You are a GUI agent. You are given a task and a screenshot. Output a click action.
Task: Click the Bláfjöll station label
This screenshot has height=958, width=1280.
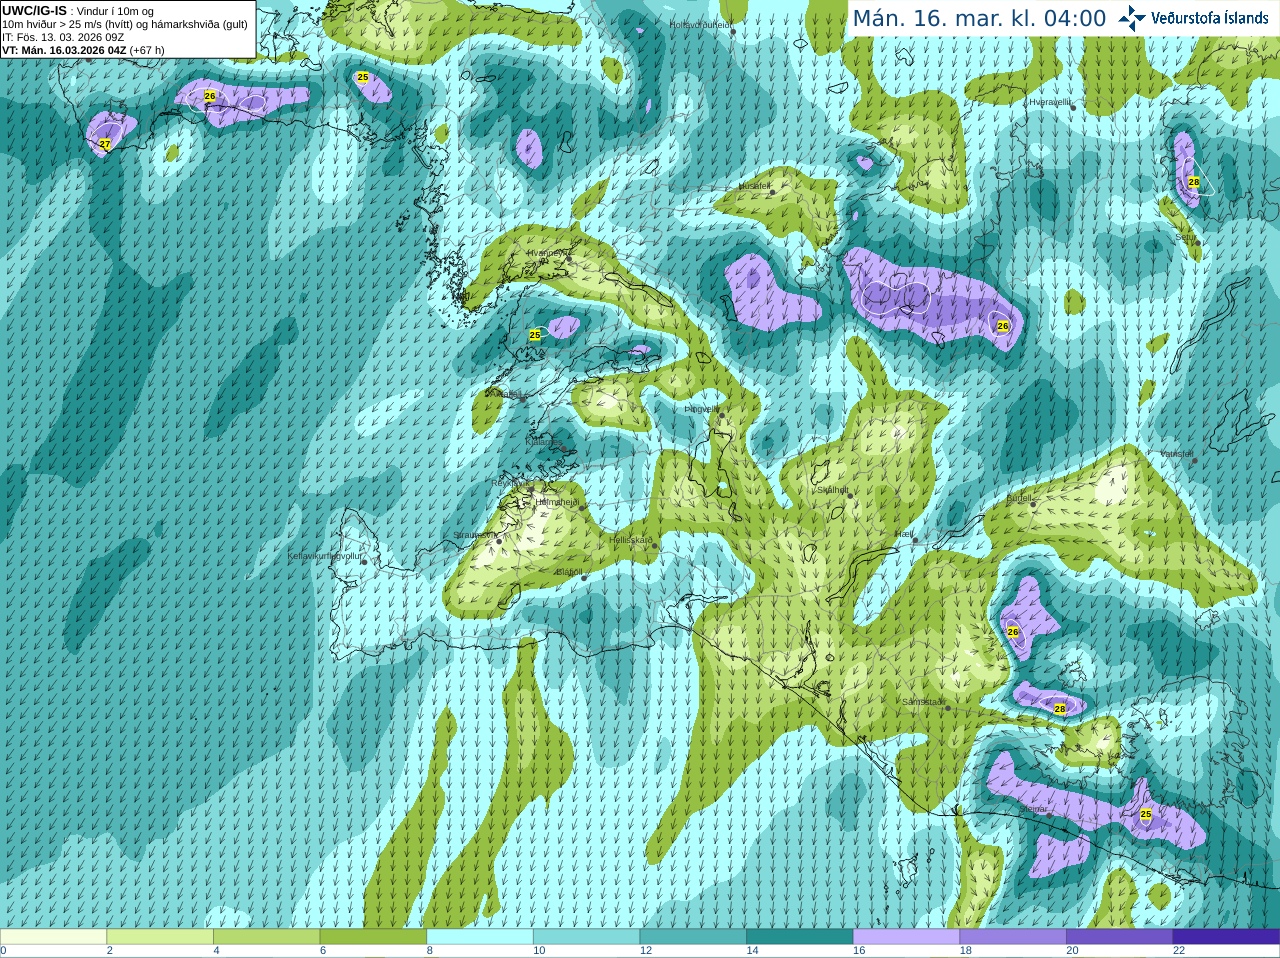tap(568, 572)
